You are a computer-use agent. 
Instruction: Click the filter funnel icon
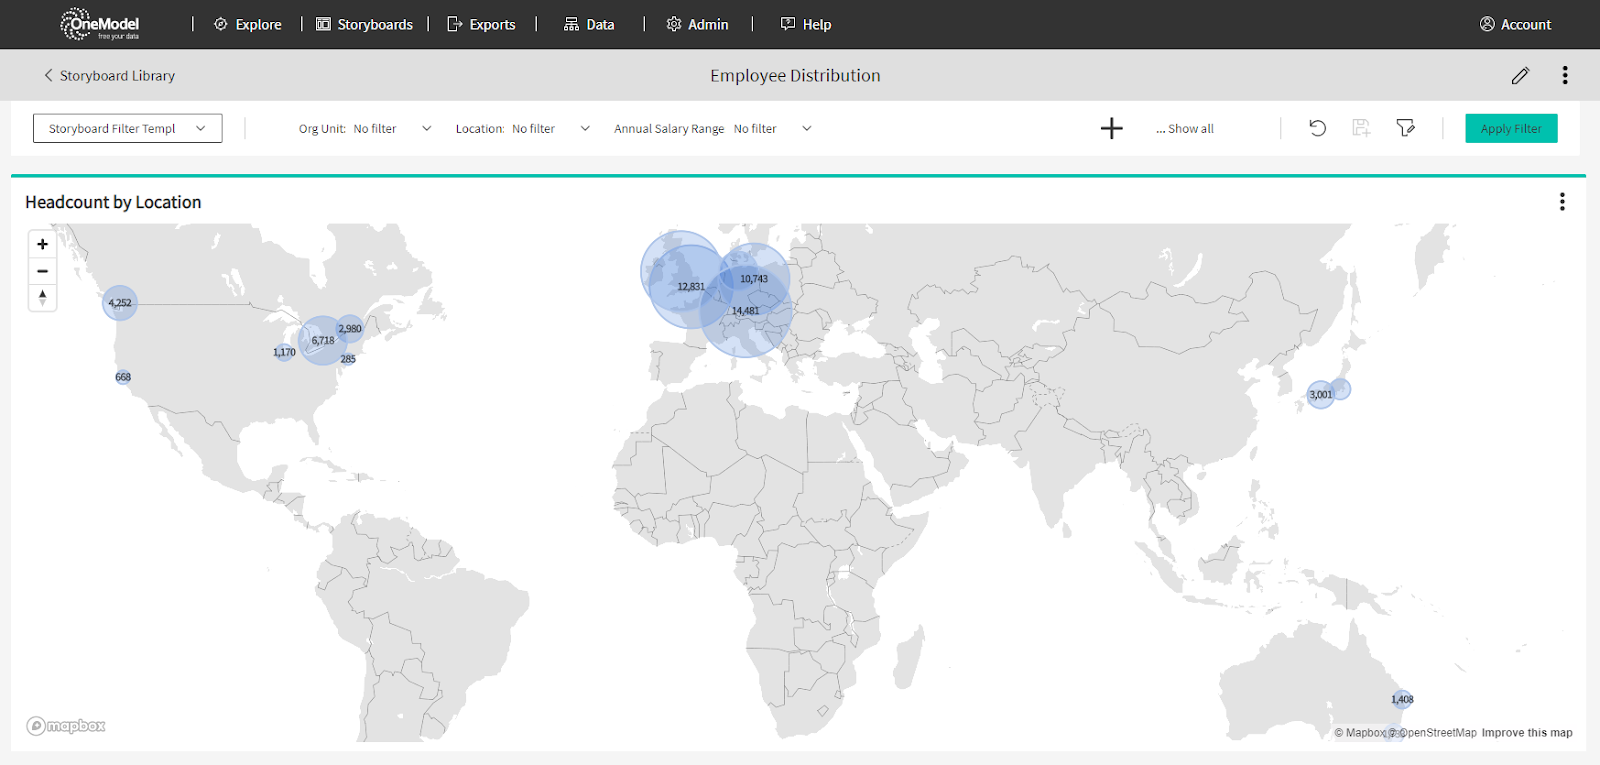(1405, 128)
